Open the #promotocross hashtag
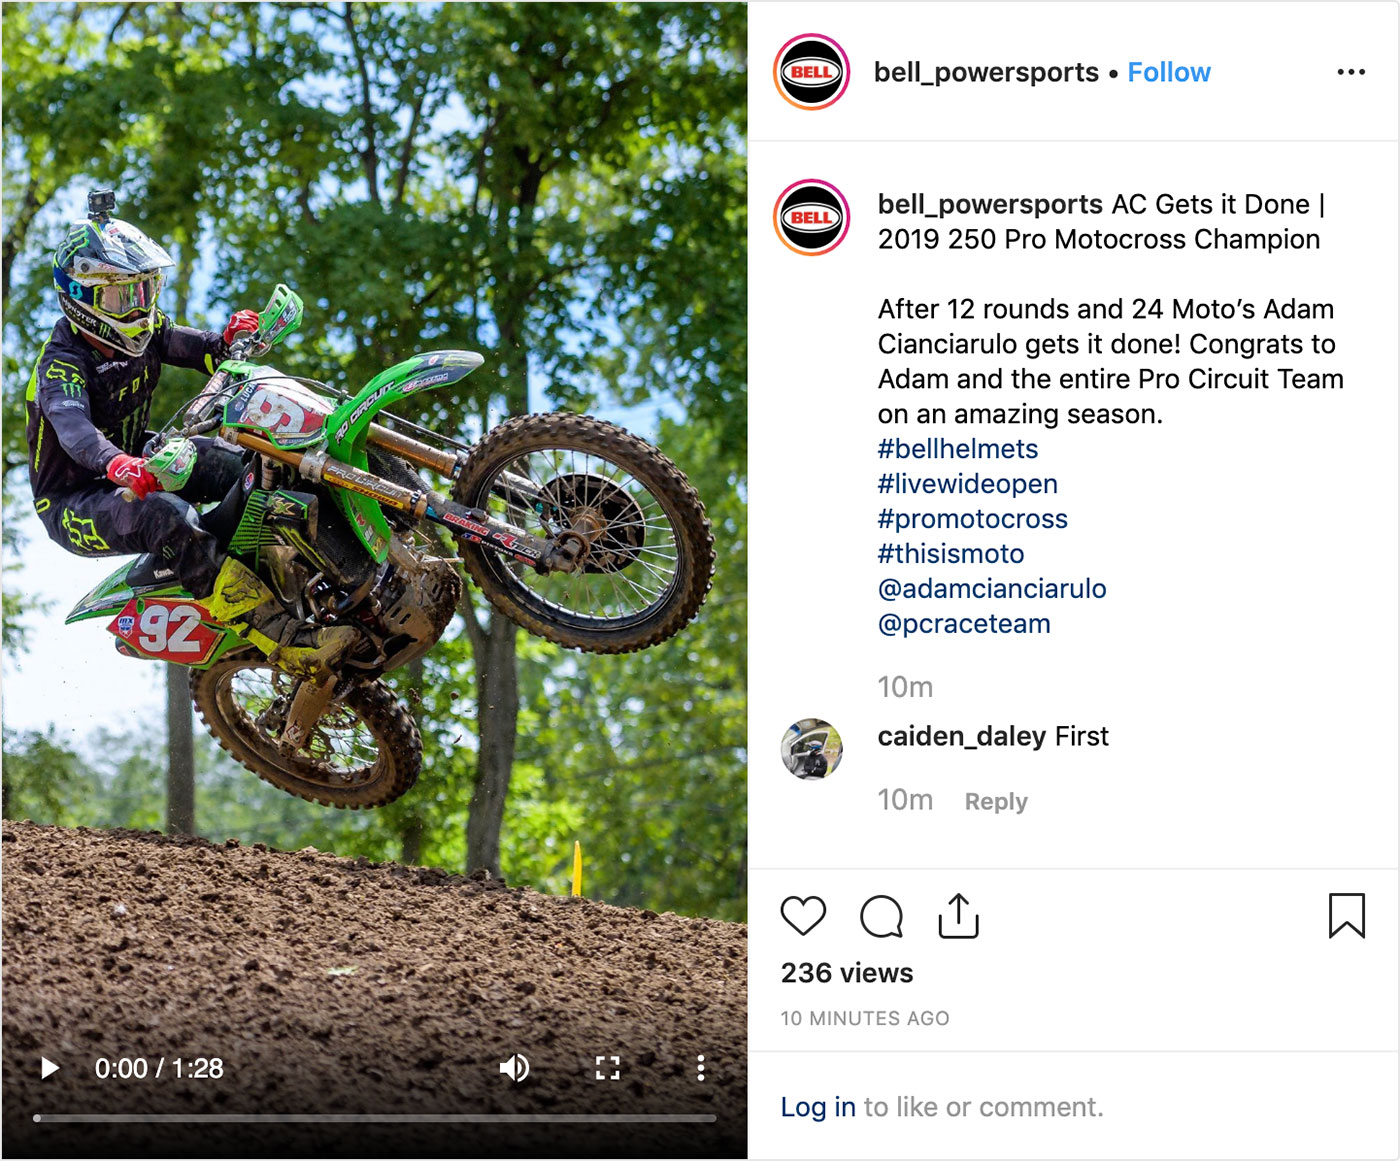This screenshot has width=1400, height=1161. 973,519
